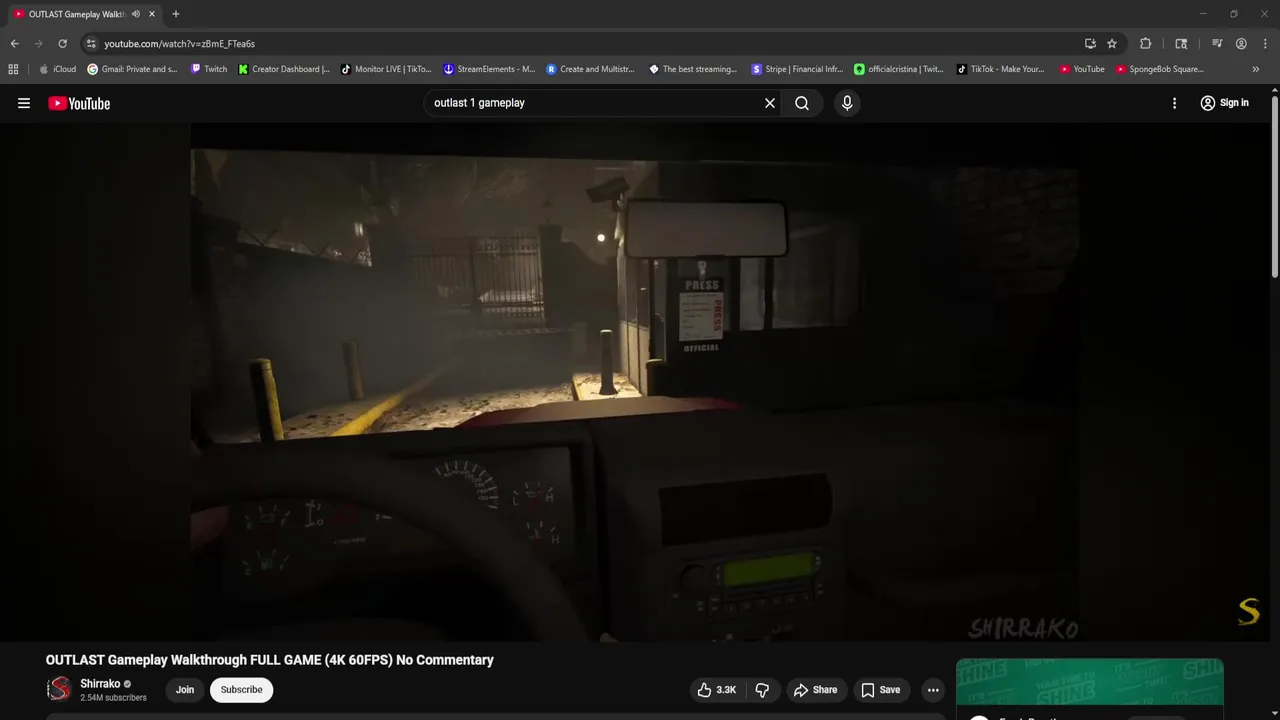Close the OUTLAST Gameplay tab

(x=152, y=14)
